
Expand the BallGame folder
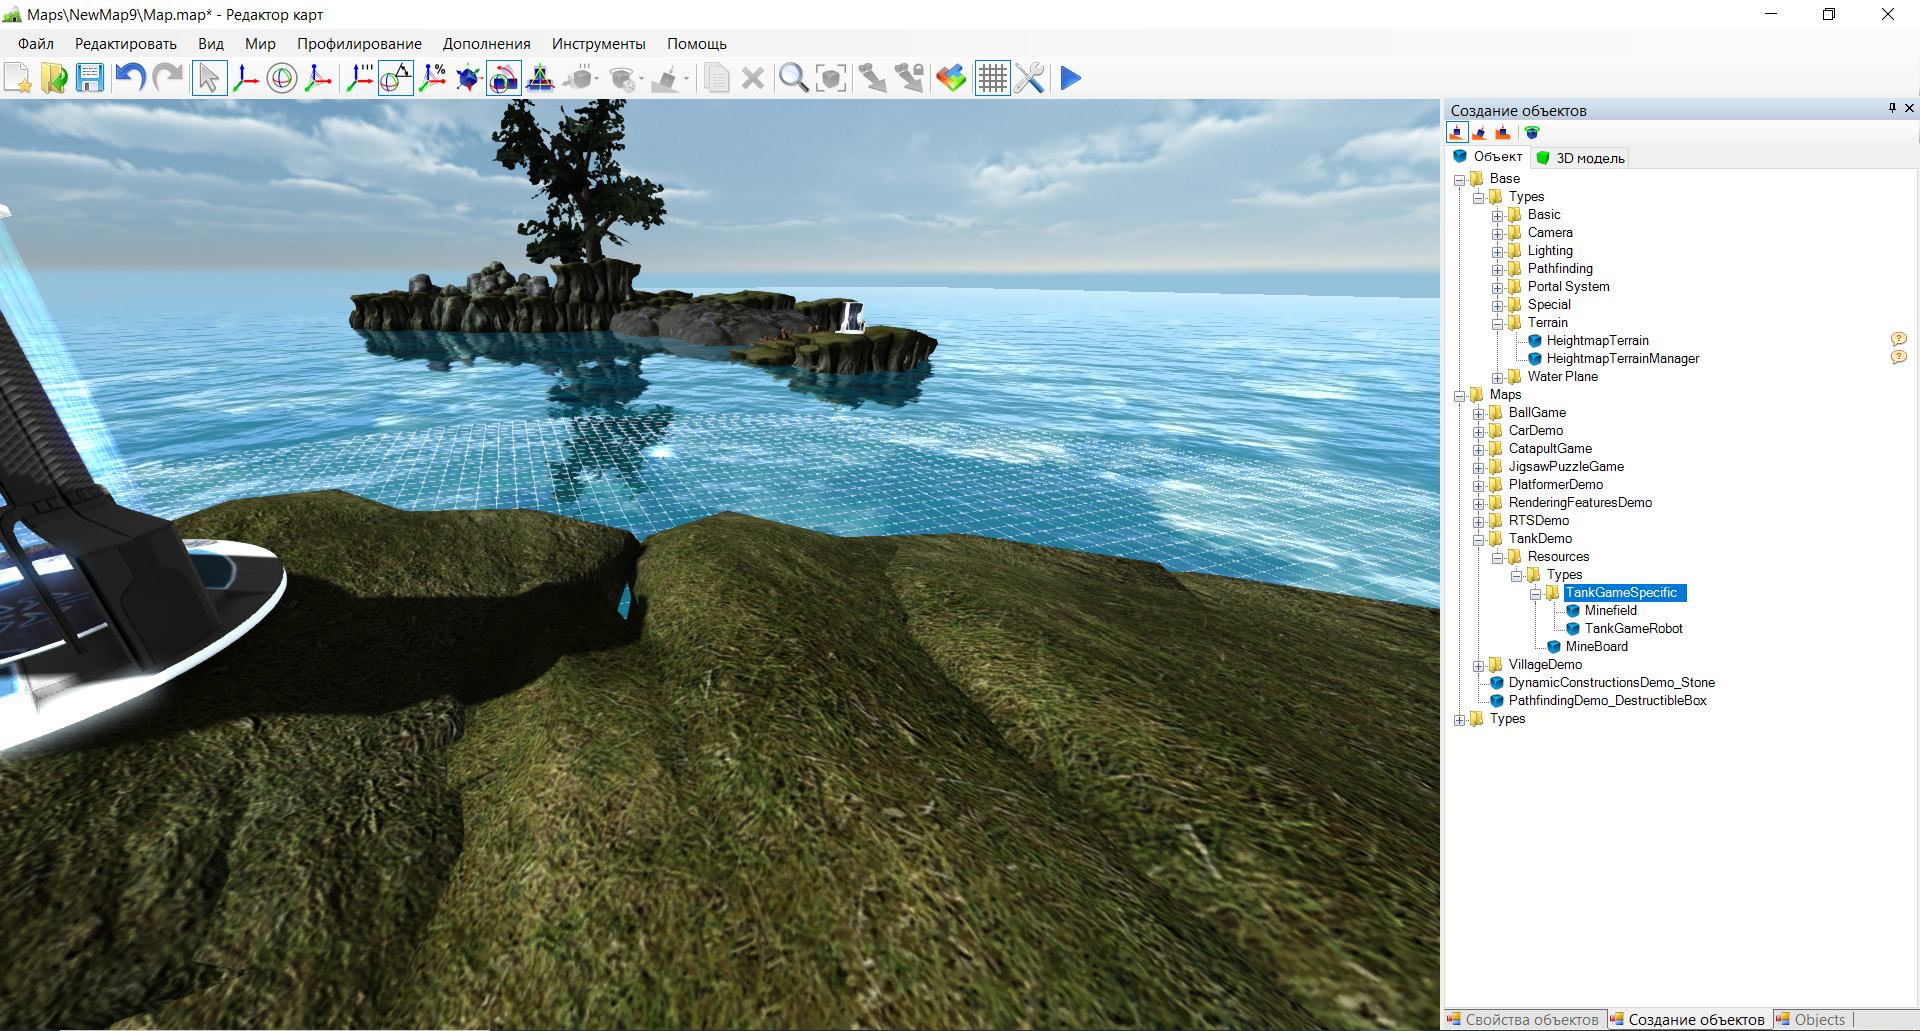pyautogui.click(x=1479, y=414)
